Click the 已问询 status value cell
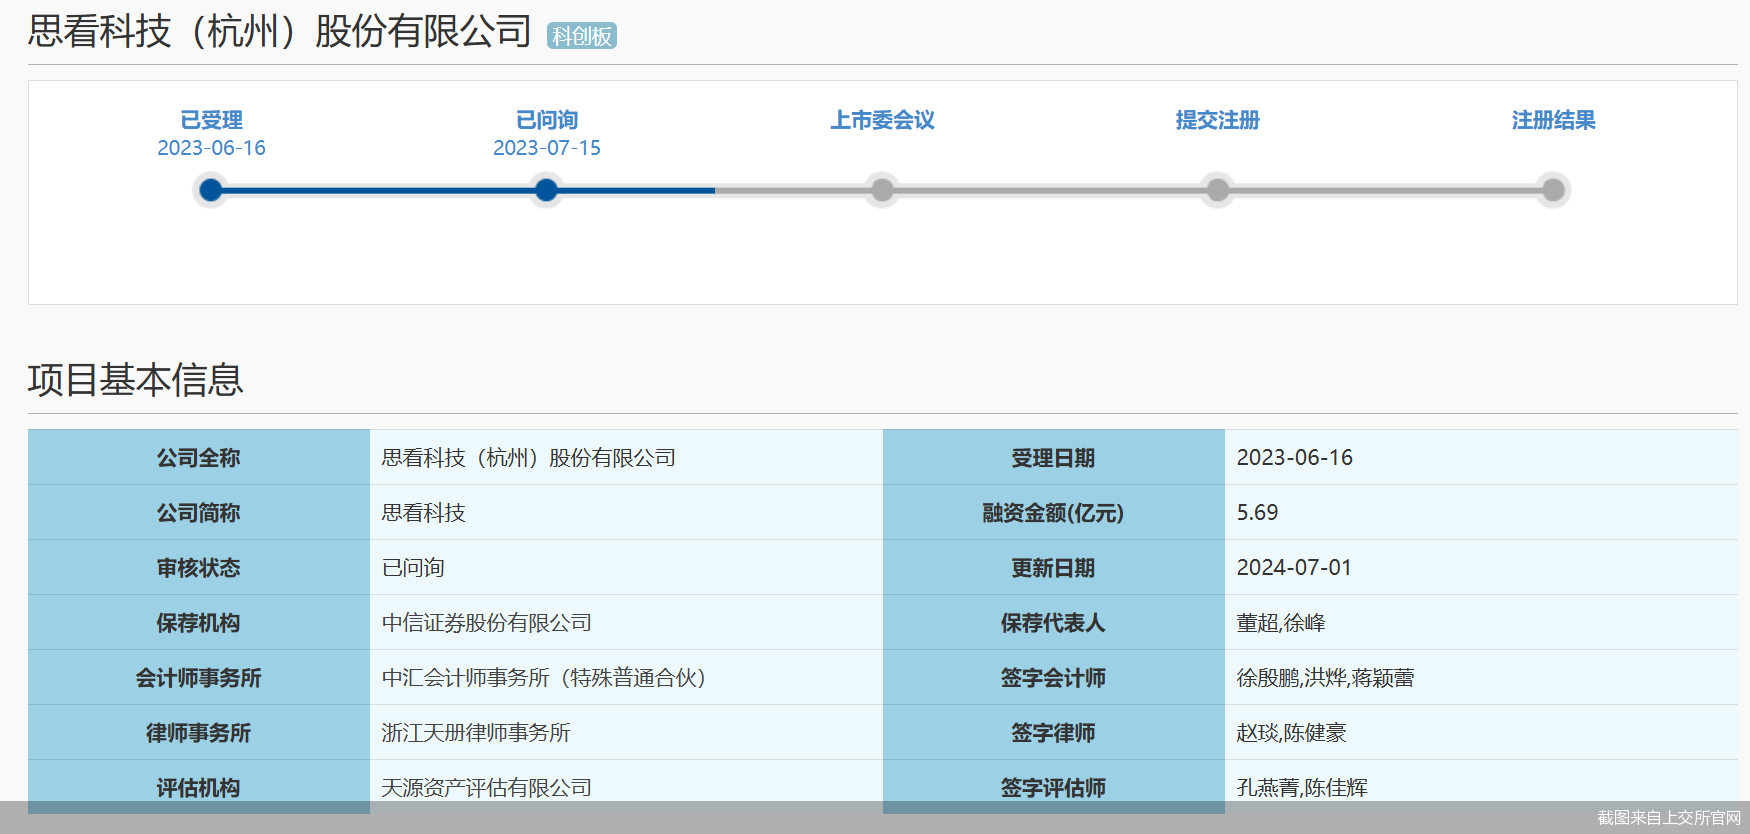1750x834 pixels. [626, 567]
